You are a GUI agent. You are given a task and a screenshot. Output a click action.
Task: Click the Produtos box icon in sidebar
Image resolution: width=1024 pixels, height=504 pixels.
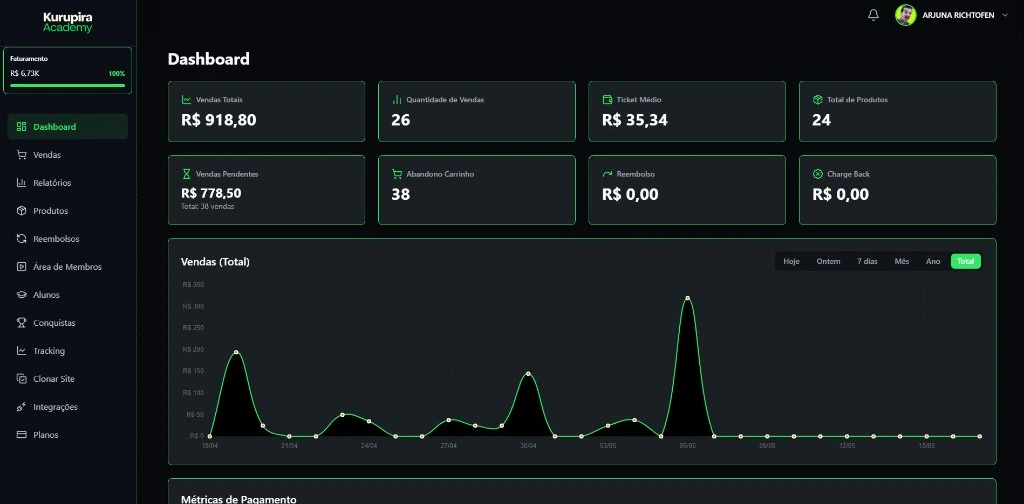pyautogui.click(x=22, y=211)
